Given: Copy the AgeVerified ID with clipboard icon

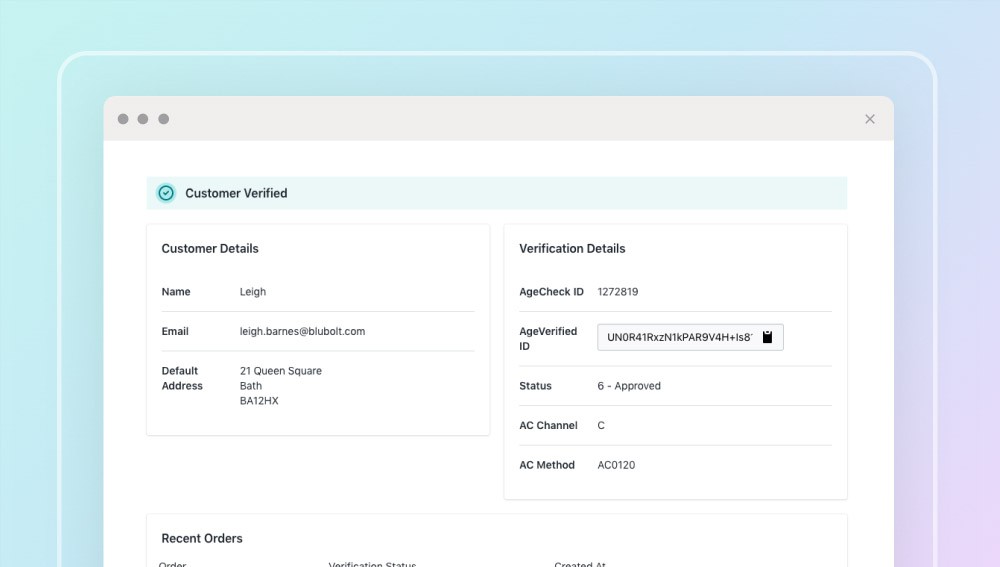Looking at the screenshot, I should coord(767,337).
